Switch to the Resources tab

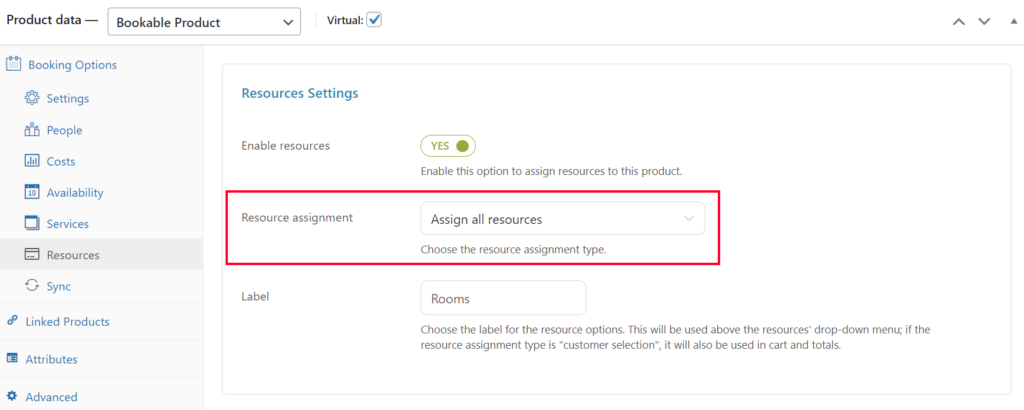click(101, 255)
